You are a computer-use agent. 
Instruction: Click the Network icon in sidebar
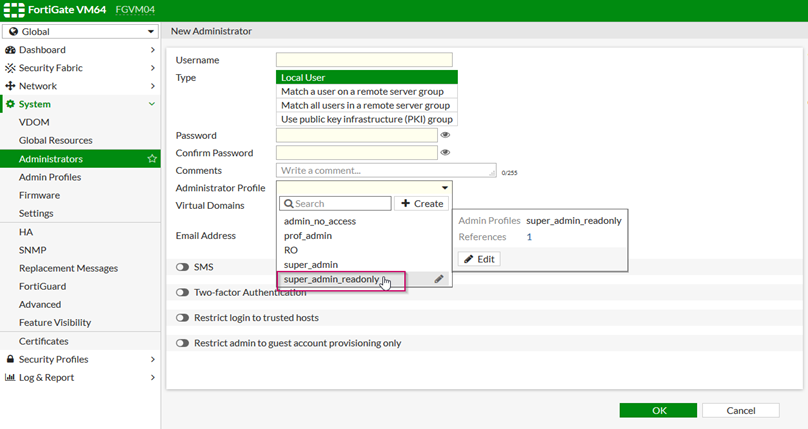(10, 86)
